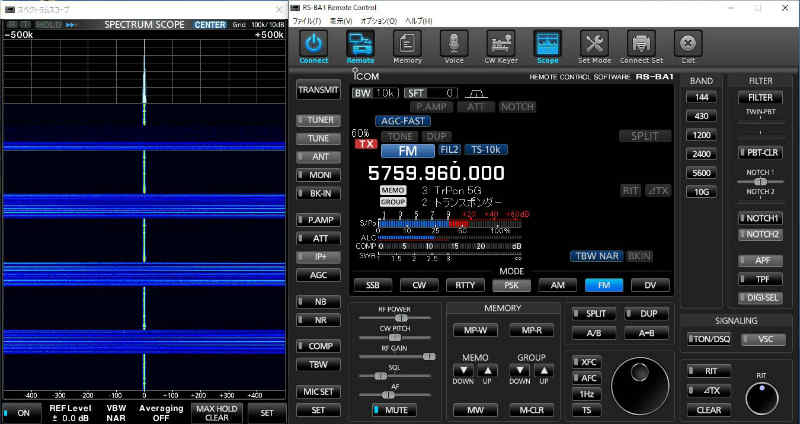800x424 pixels.
Task: Select the 430 band button
Action: click(x=702, y=116)
